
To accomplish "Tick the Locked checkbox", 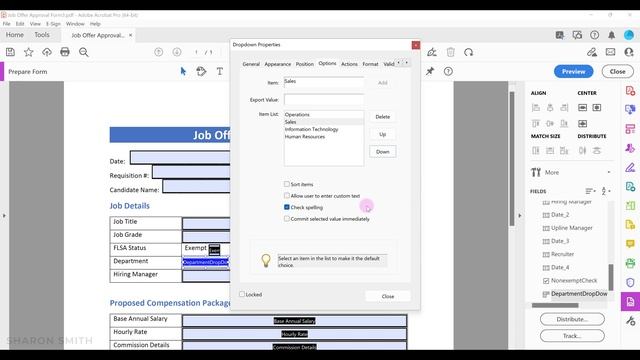I will coord(242,294).
